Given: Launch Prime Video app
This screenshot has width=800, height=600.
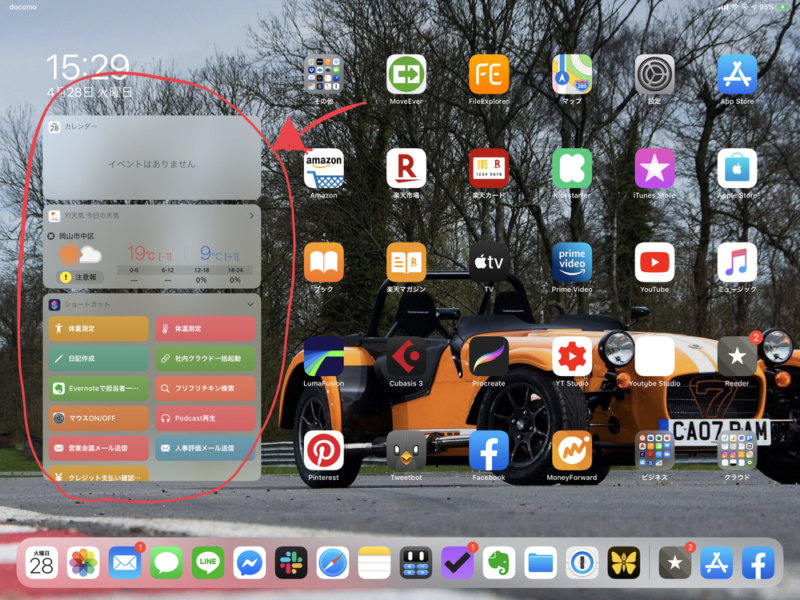Looking at the screenshot, I should click(x=571, y=262).
